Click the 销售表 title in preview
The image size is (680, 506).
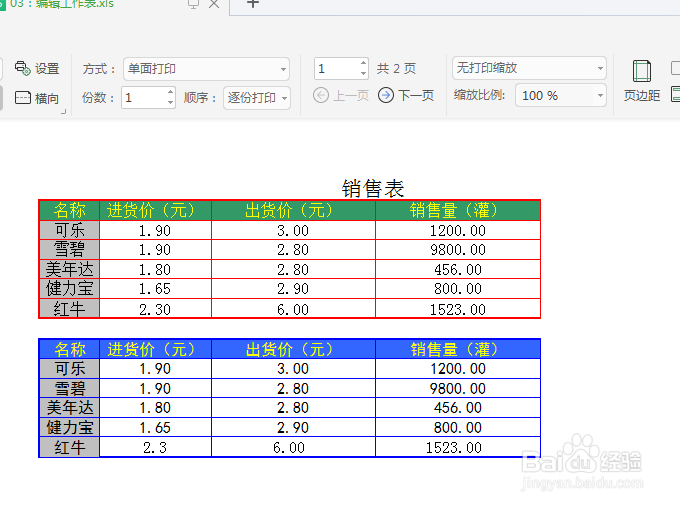click(x=373, y=189)
